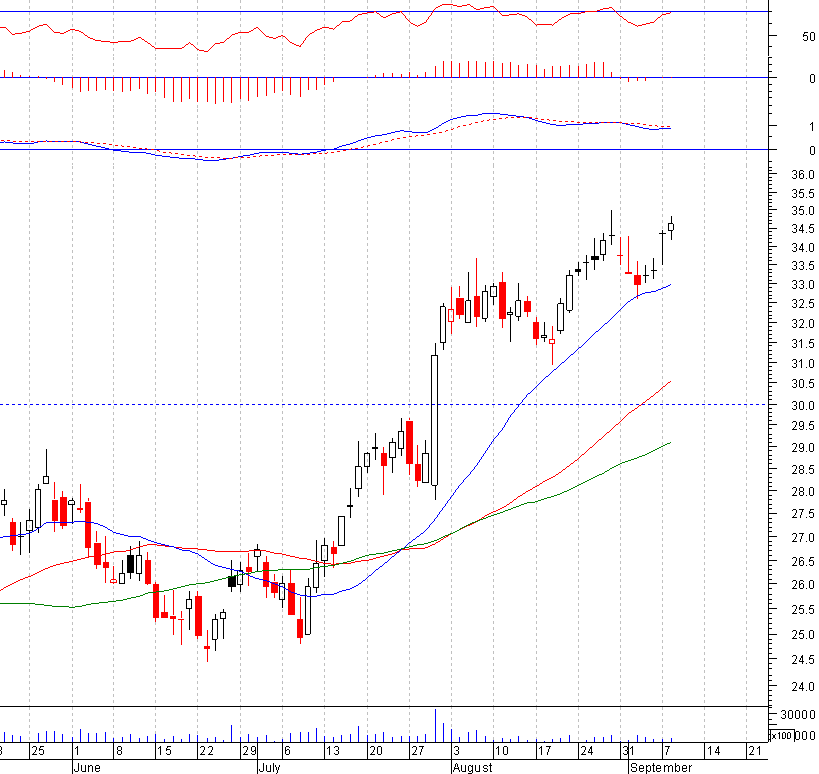Select the x100 volume multiplier label

tap(782, 736)
